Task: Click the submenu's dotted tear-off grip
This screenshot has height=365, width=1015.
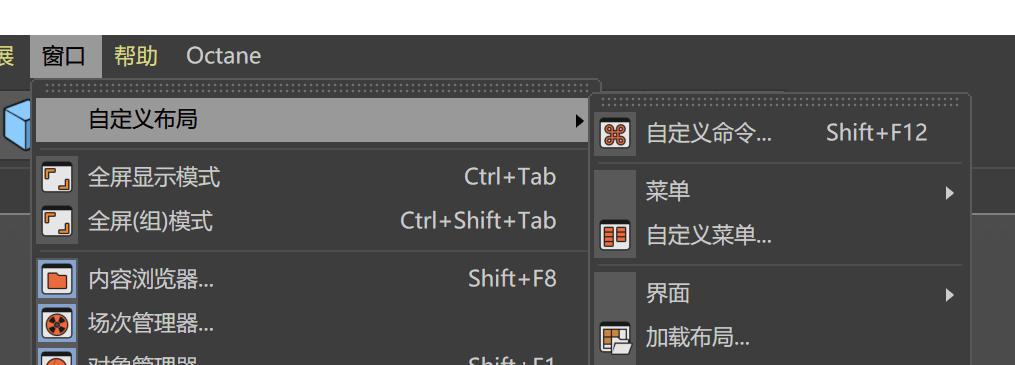Action: (780, 102)
